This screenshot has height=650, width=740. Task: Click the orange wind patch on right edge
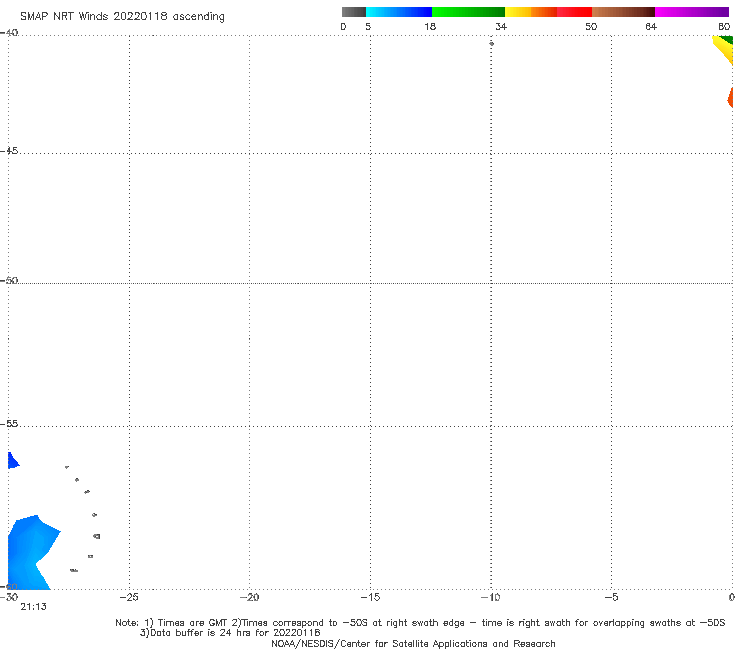click(x=731, y=98)
